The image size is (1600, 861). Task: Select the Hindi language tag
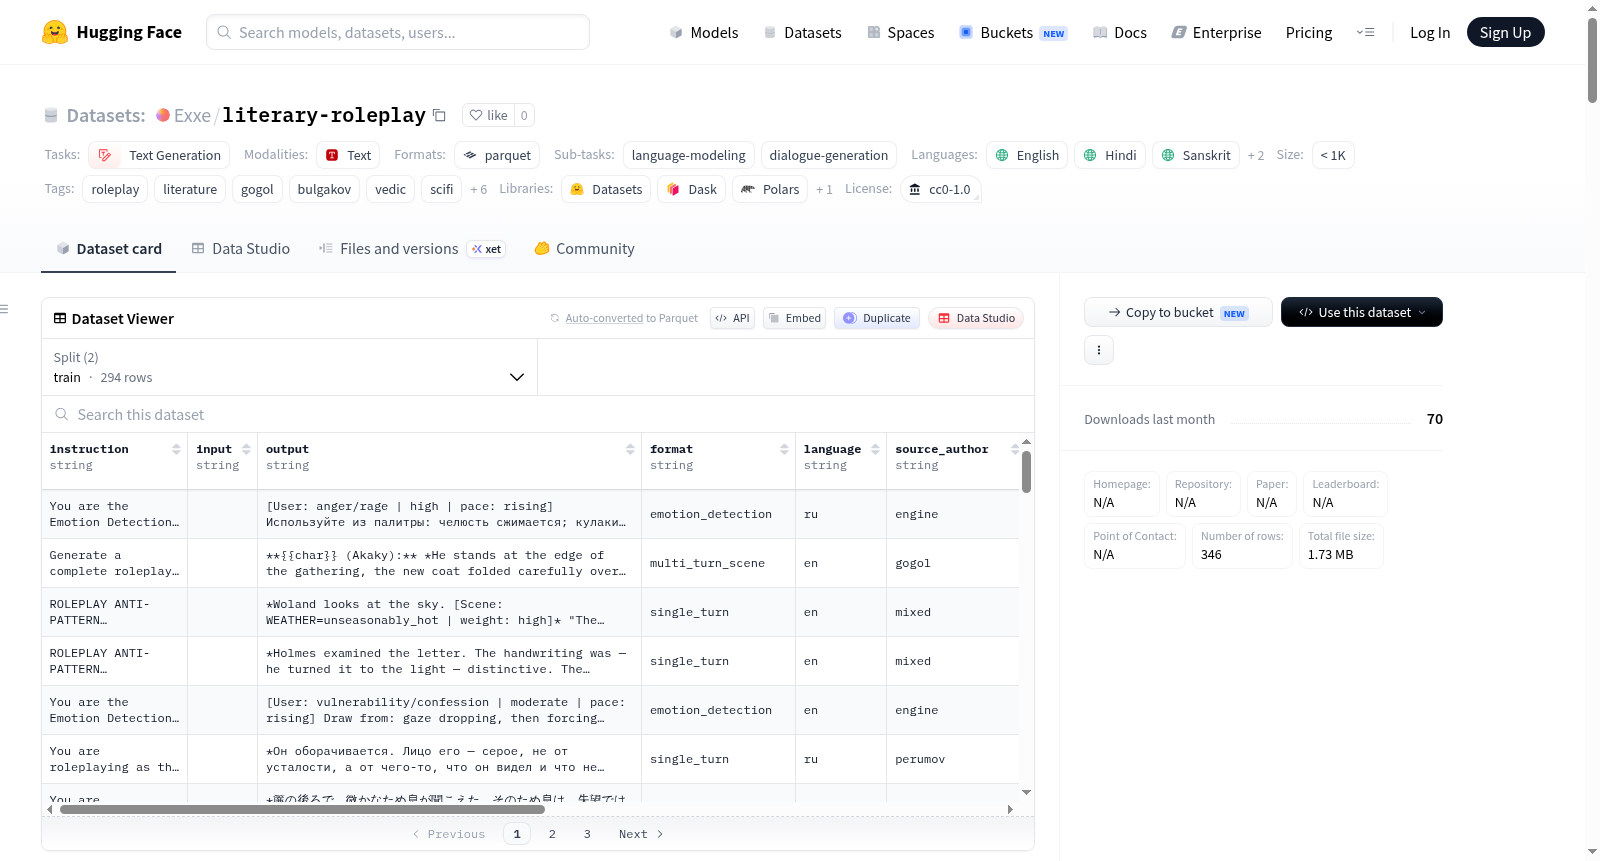1110,155
